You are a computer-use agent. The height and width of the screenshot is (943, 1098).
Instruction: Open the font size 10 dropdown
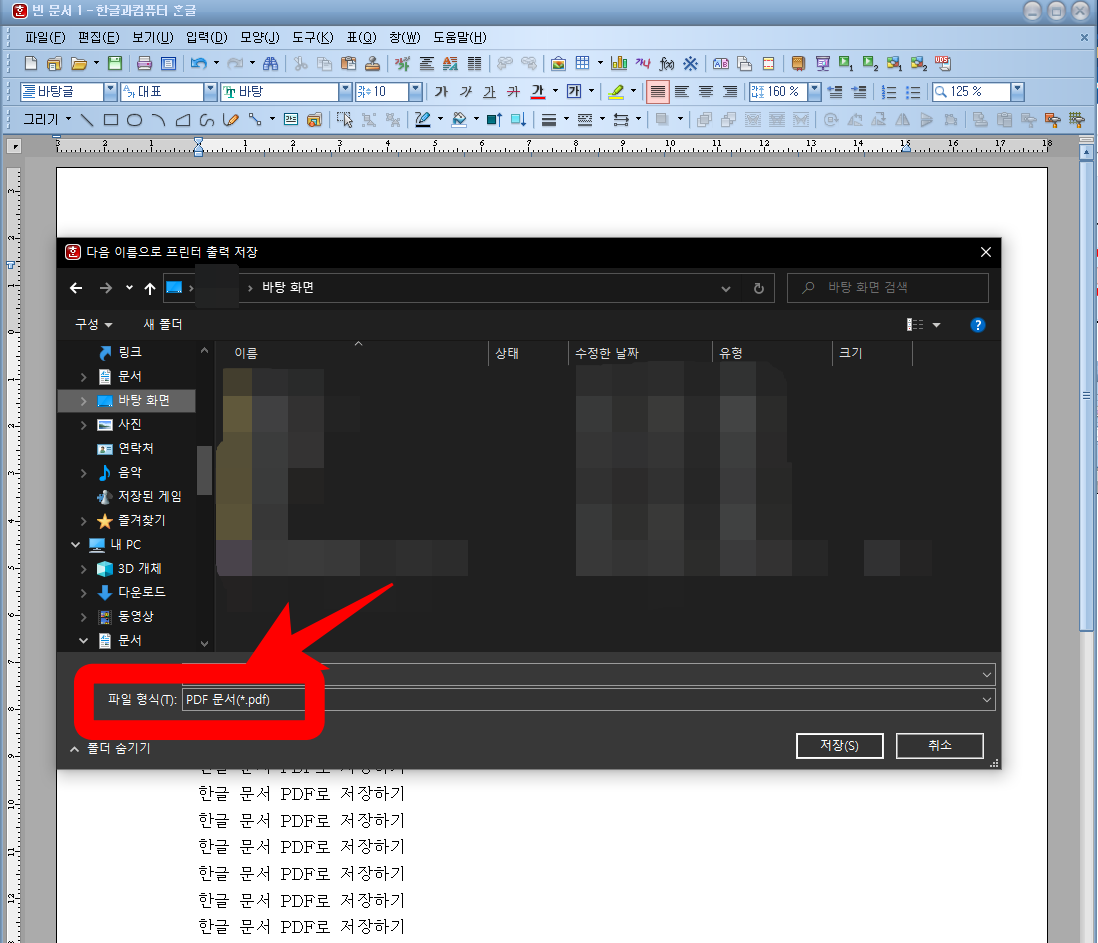415,92
